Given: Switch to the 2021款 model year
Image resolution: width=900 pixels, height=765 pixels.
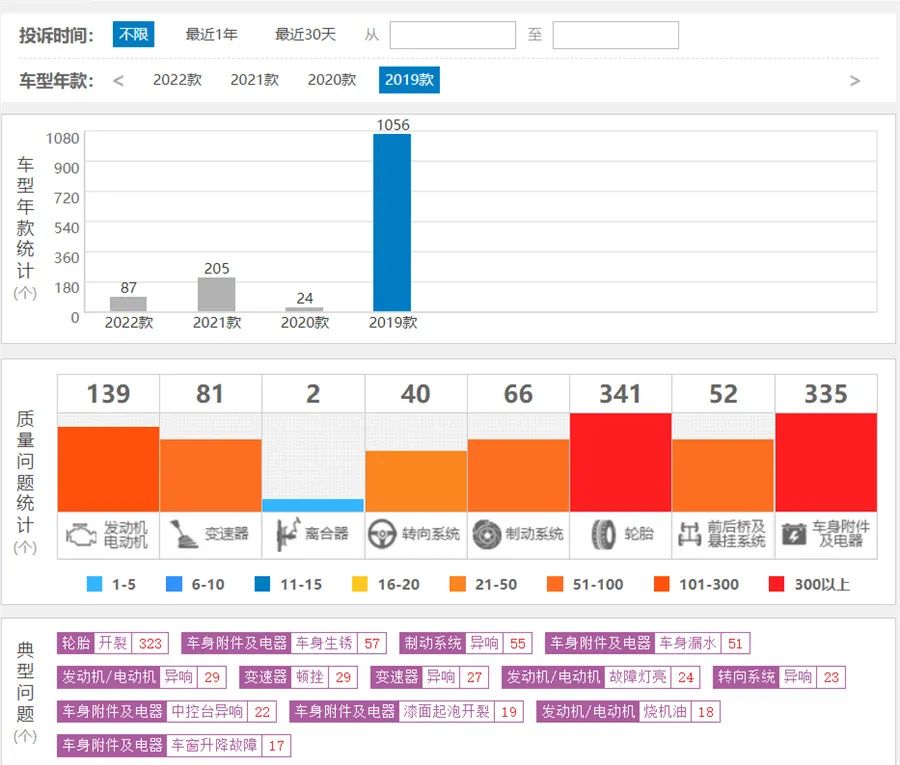Looking at the screenshot, I should pos(254,80).
